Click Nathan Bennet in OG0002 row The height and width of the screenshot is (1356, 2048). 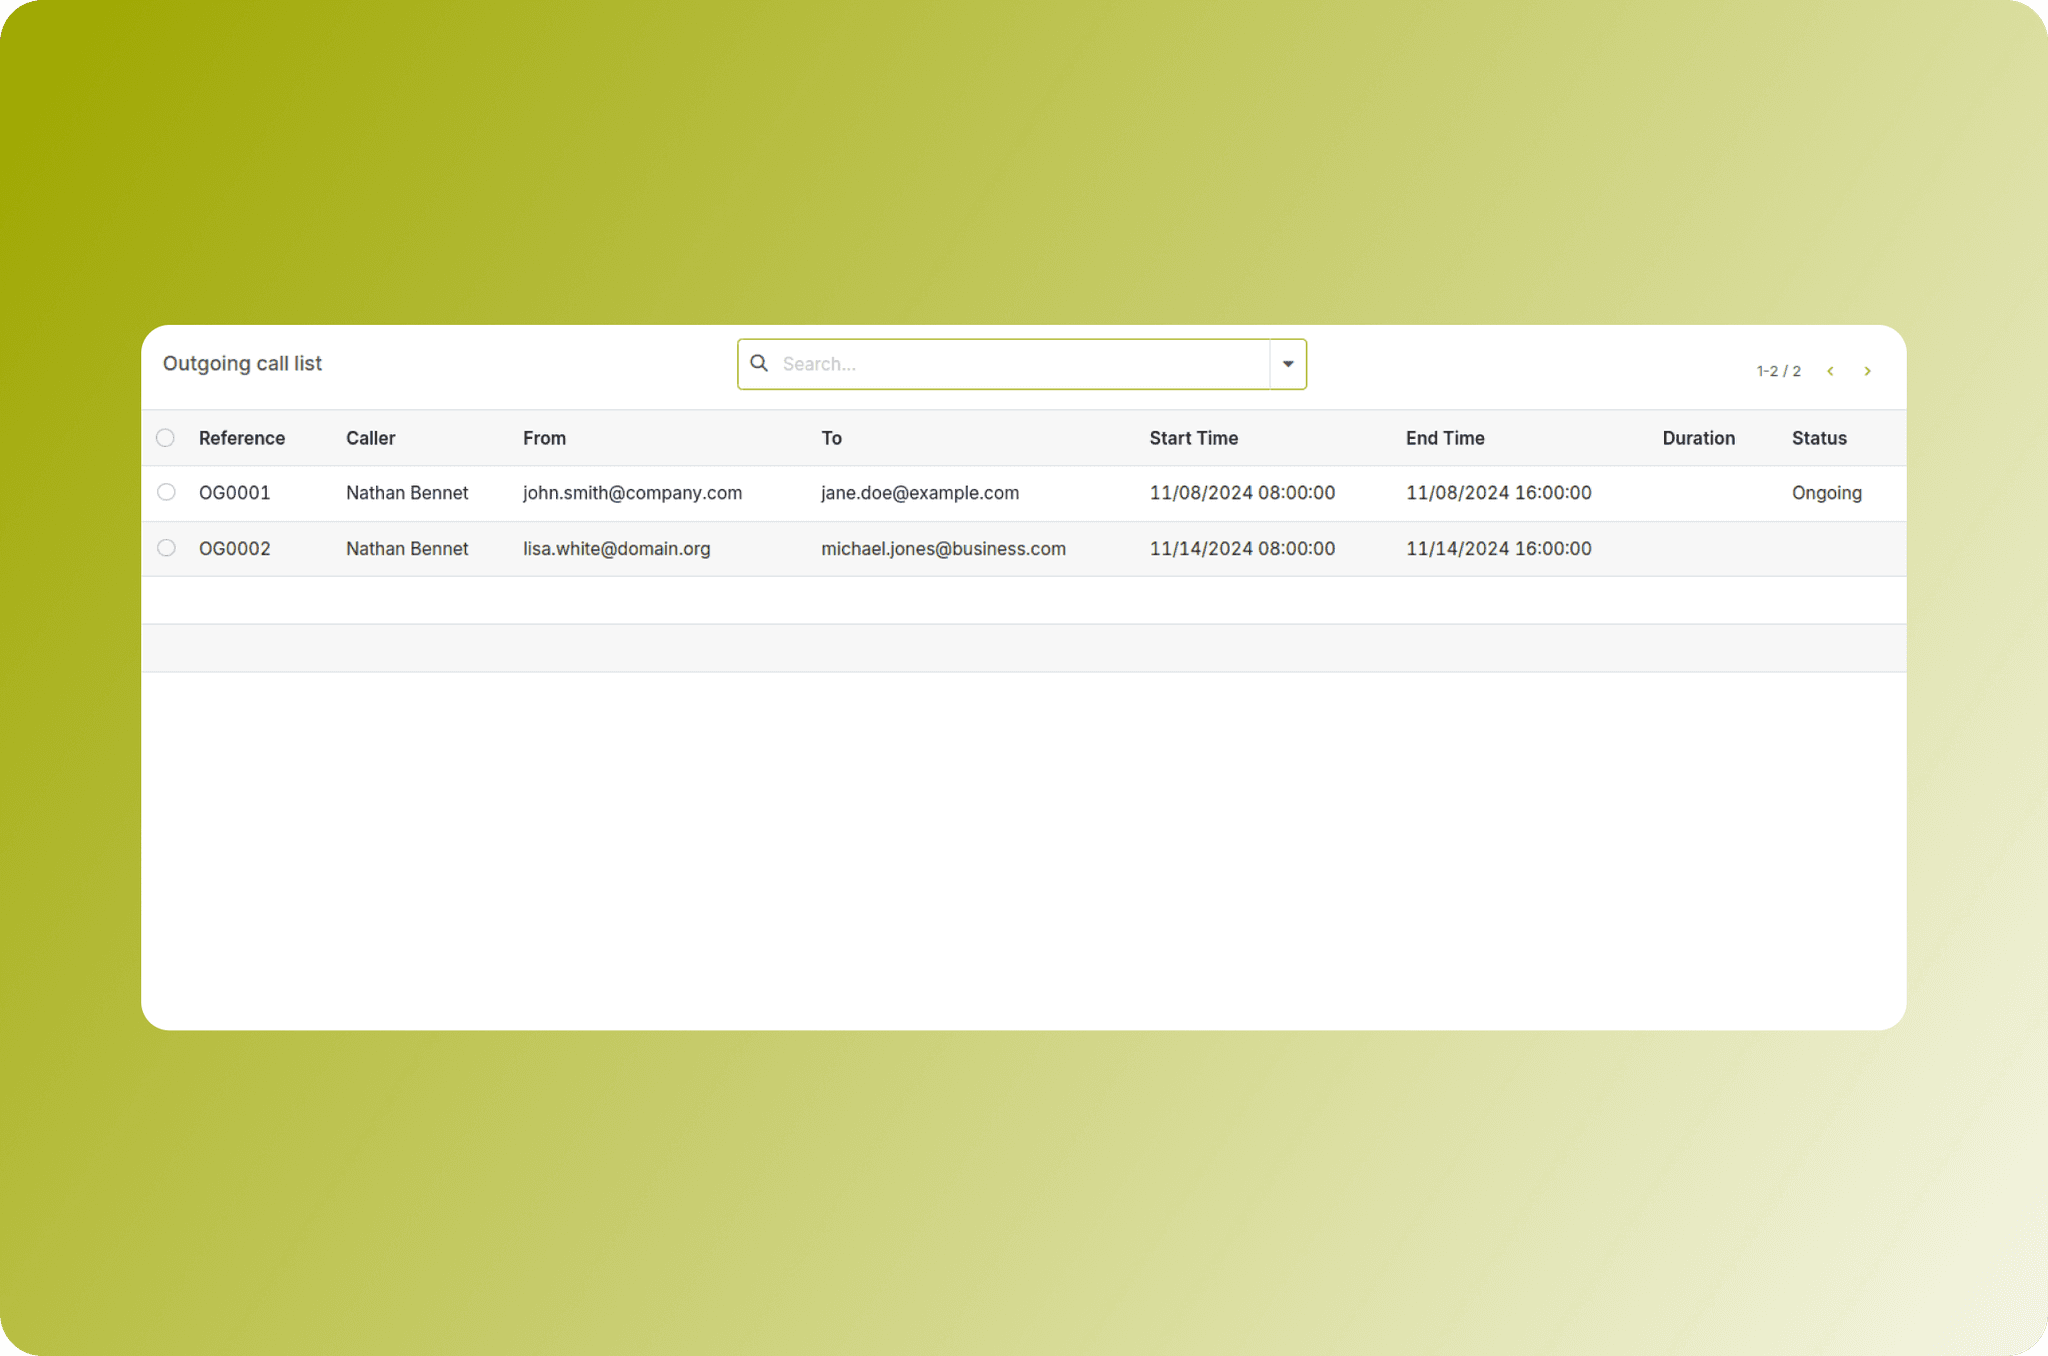click(407, 549)
